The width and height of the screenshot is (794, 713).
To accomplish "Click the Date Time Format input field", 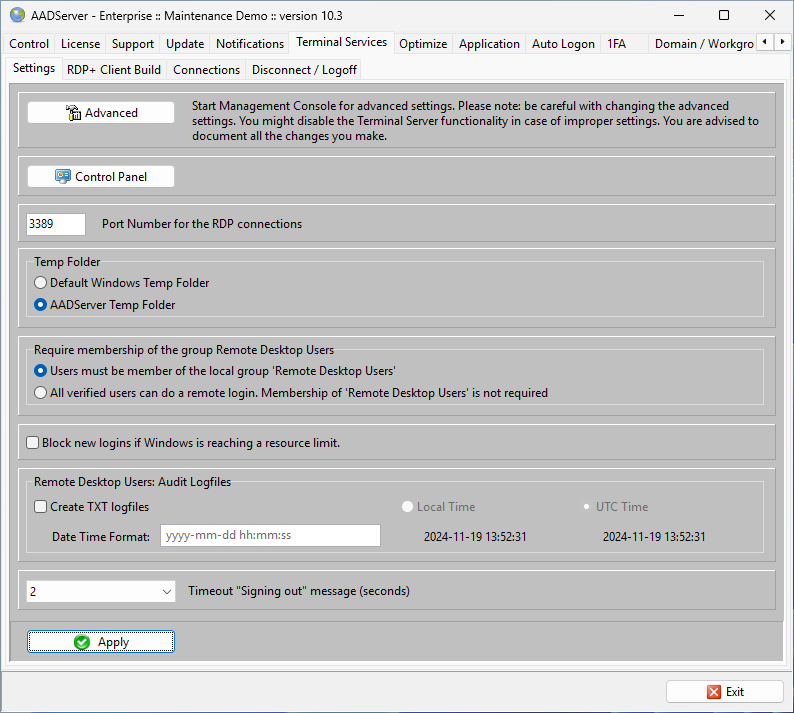I will pos(270,536).
